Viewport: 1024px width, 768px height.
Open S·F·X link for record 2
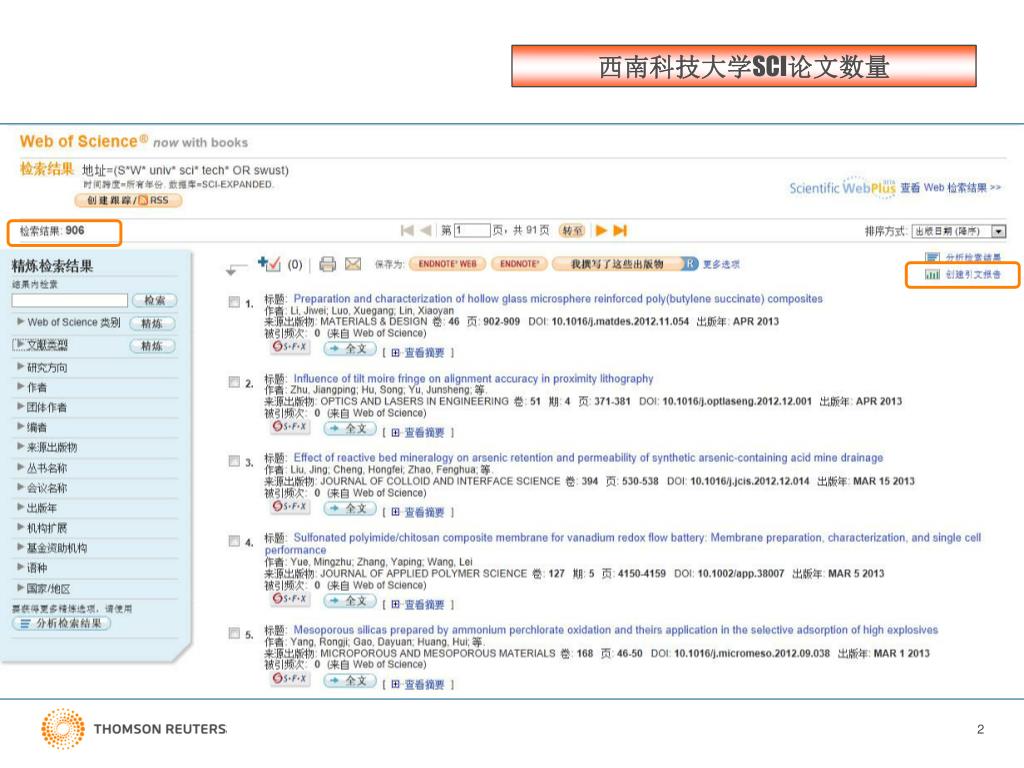tap(290, 426)
